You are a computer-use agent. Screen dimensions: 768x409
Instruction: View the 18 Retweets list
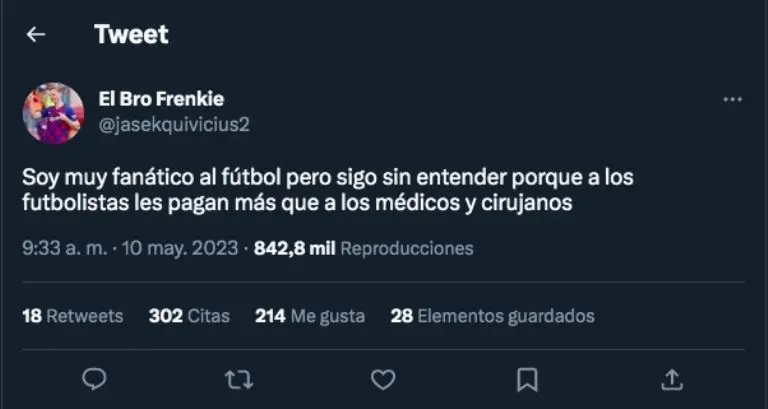(x=72, y=316)
